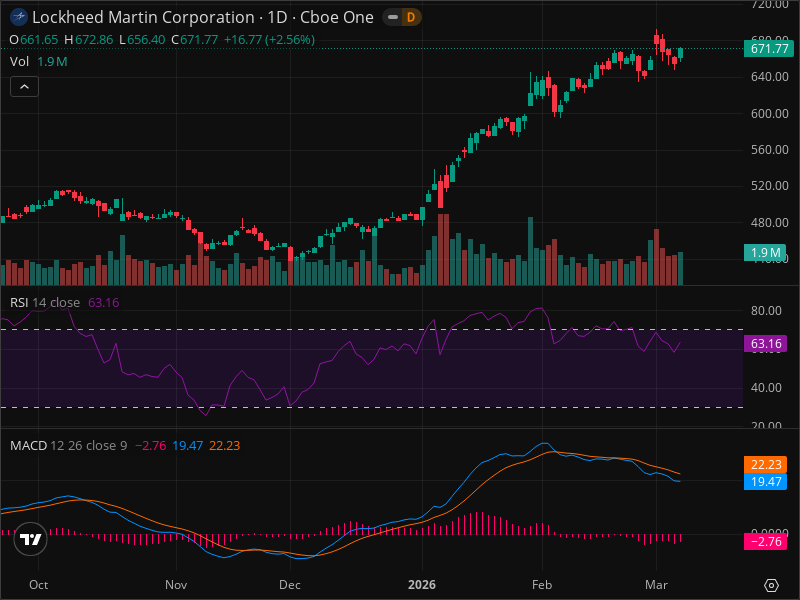The height and width of the screenshot is (600, 800).
Task: Click the 560.00 price scale label
Action: pyautogui.click(x=769, y=150)
